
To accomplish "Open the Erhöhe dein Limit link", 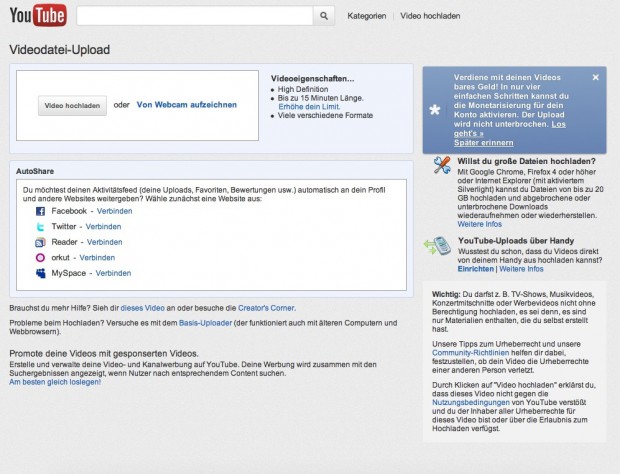I will pos(309,107).
